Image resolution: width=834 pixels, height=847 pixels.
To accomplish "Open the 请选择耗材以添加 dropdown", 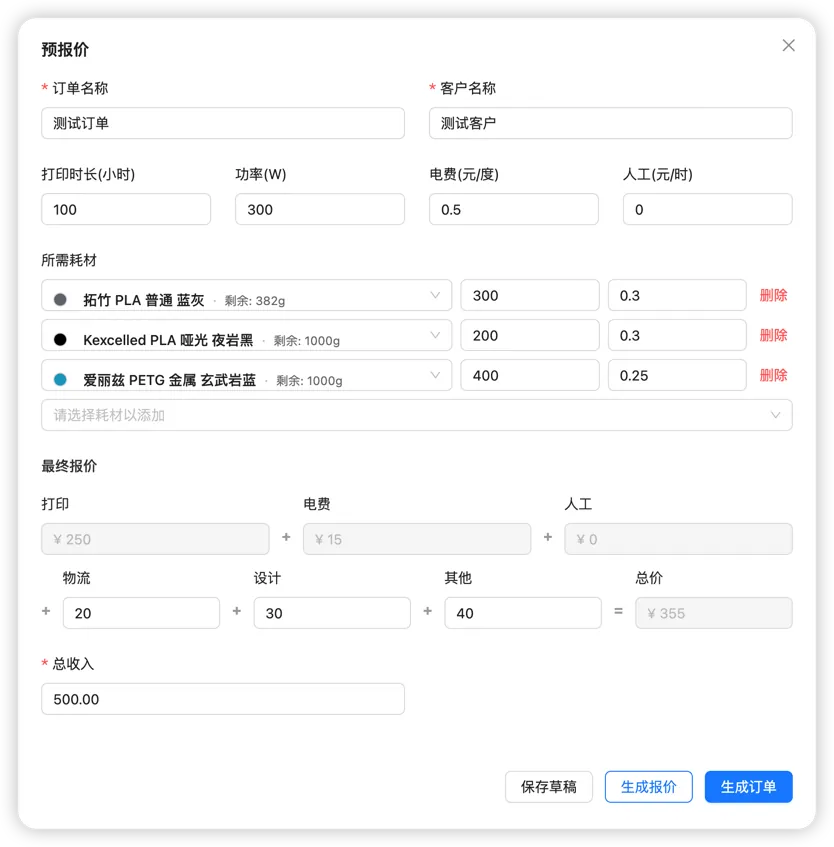I will click(x=417, y=413).
